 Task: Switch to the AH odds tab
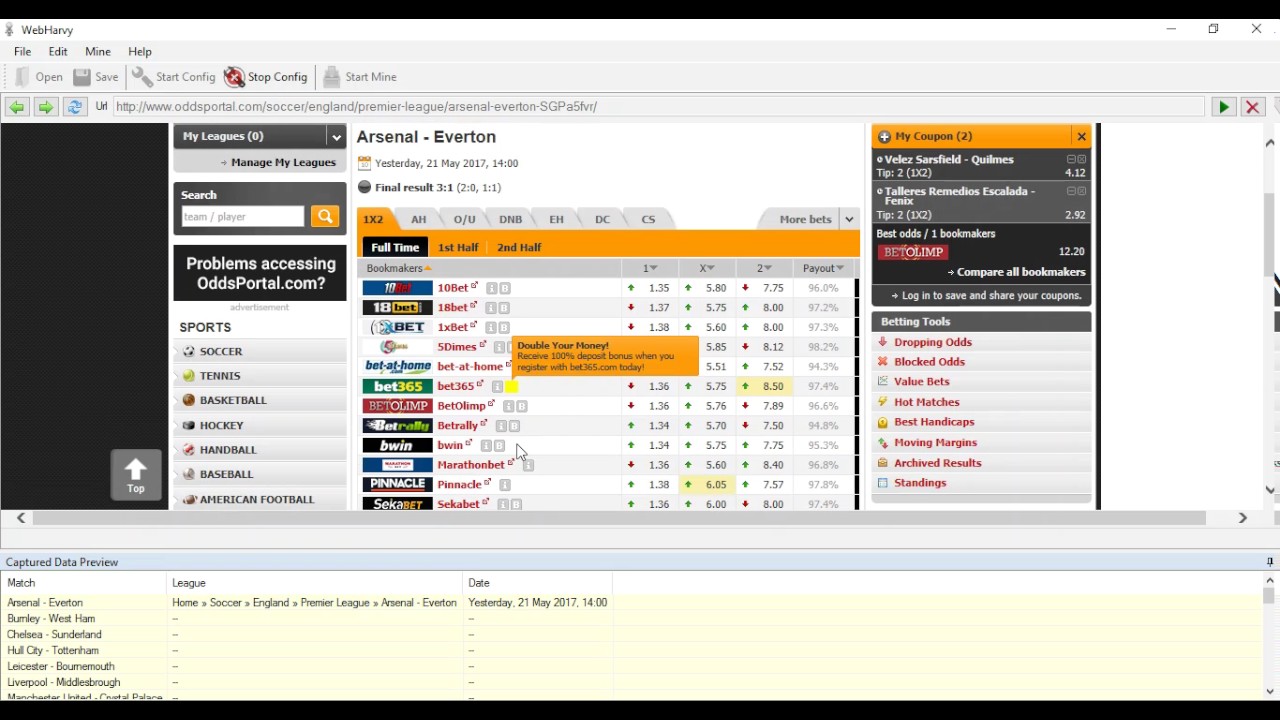coord(419,219)
